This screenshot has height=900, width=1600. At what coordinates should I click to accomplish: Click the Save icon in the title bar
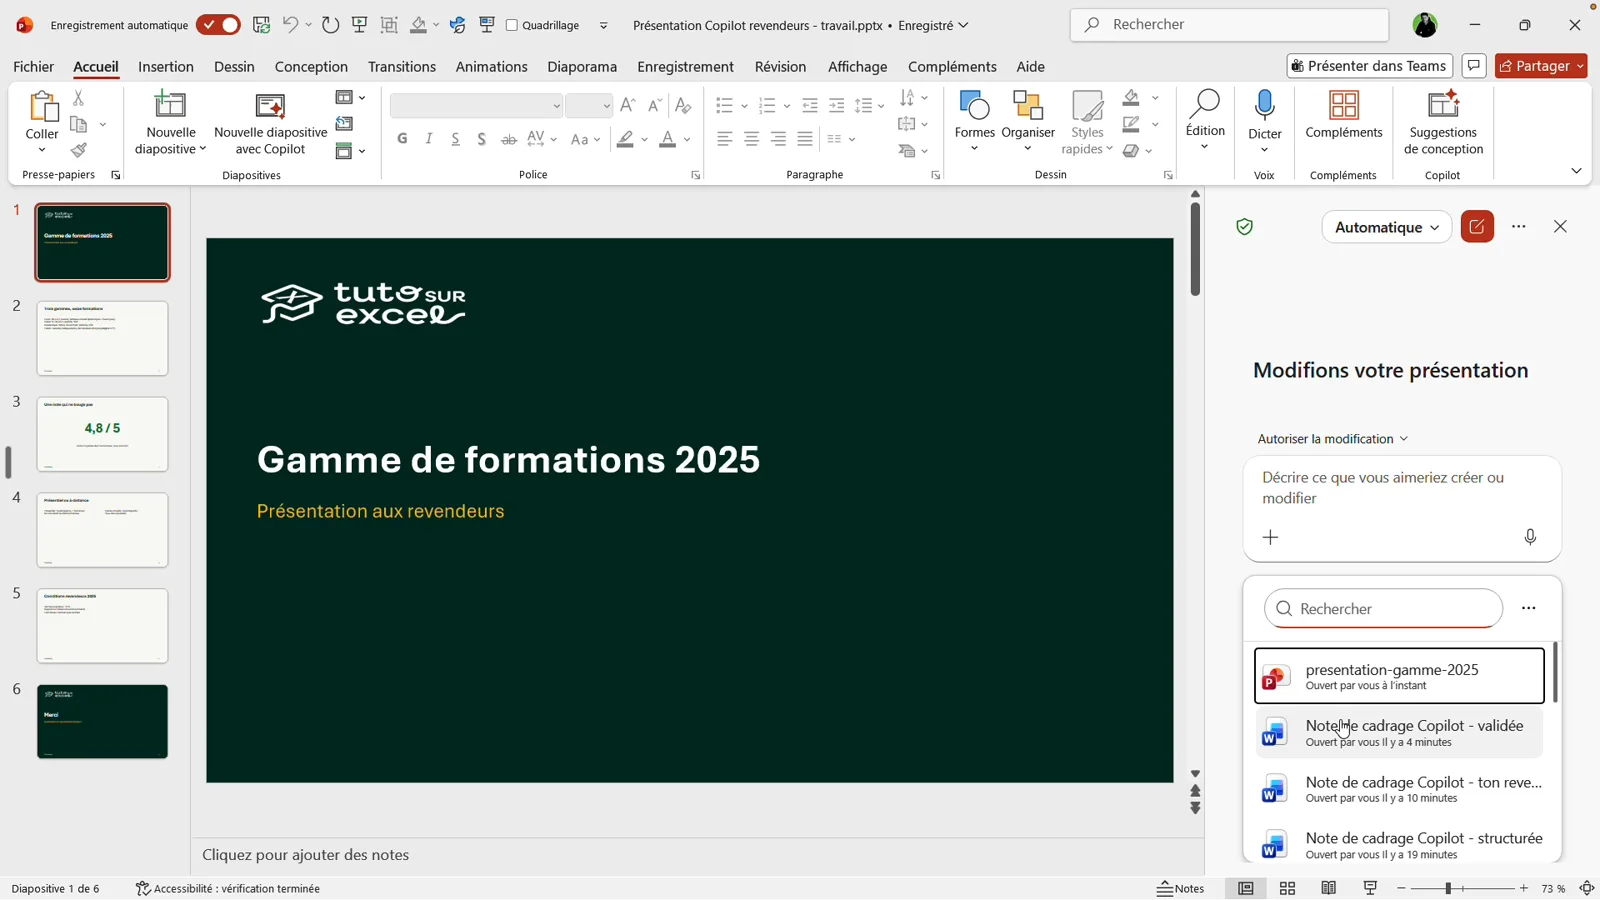[x=261, y=25]
